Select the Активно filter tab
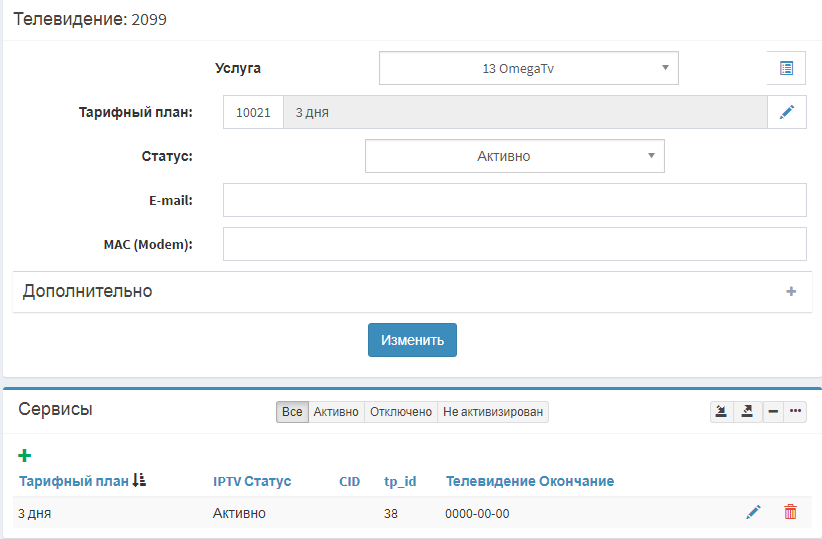This screenshot has width=822, height=539. pos(336,412)
